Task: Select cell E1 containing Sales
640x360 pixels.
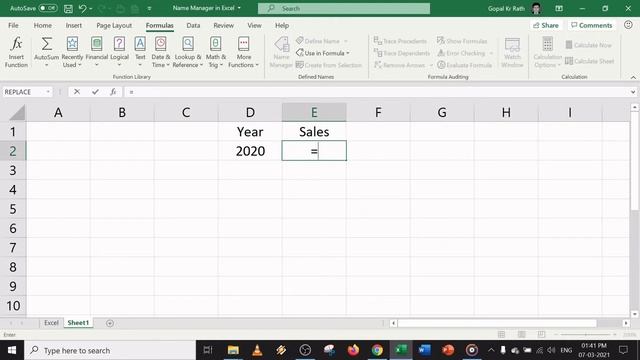Action: pyautogui.click(x=314, y=131)
